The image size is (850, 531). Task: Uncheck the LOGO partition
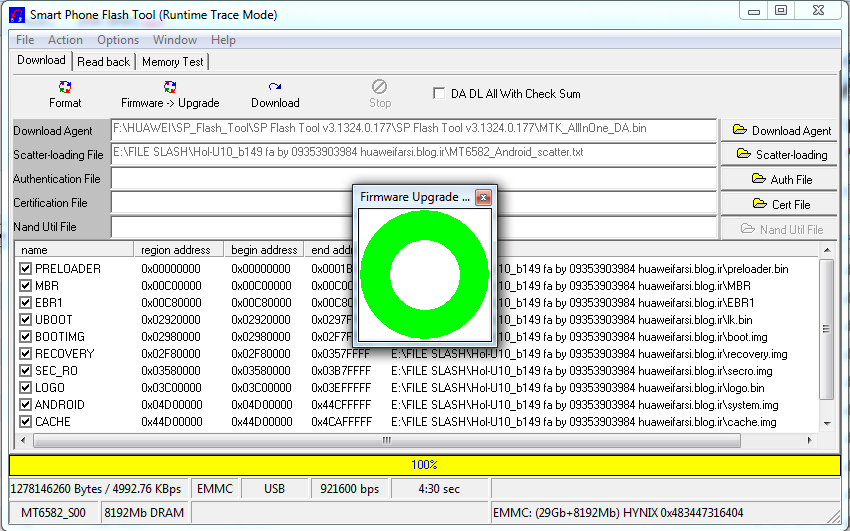25,387
